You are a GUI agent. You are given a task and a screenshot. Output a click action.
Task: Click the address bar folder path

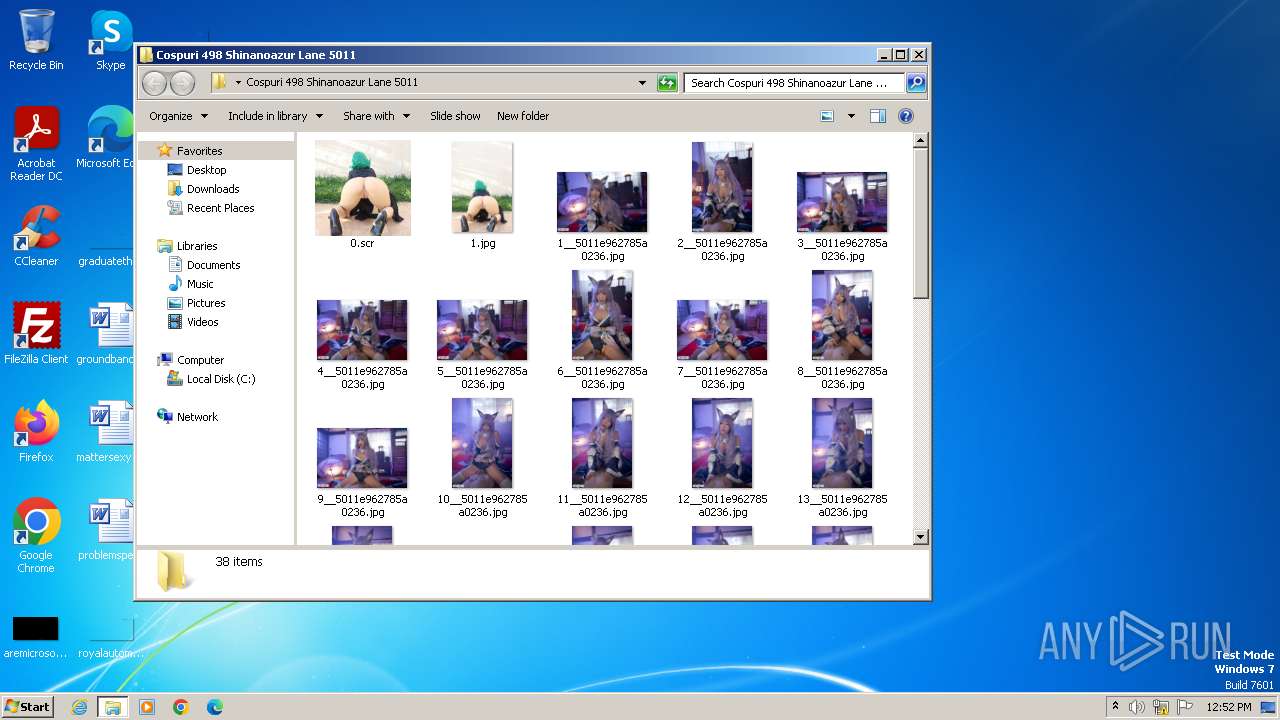tap(332, 82)
